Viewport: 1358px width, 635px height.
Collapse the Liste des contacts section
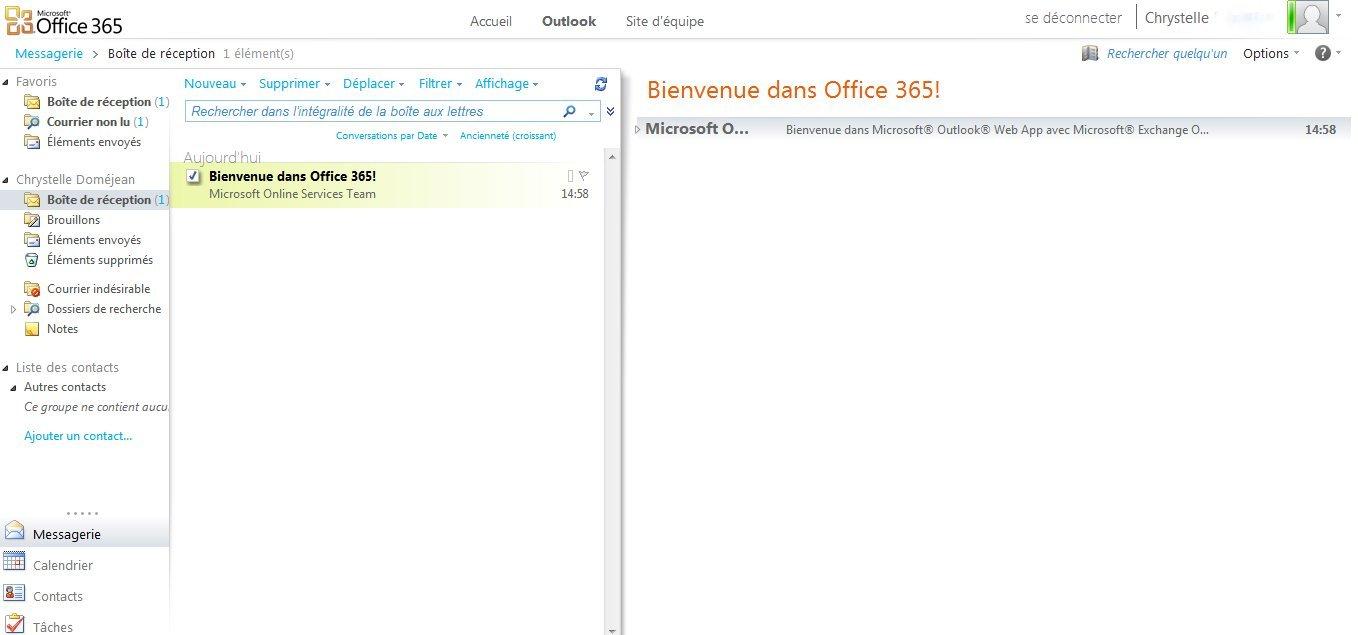coord(6,368)
